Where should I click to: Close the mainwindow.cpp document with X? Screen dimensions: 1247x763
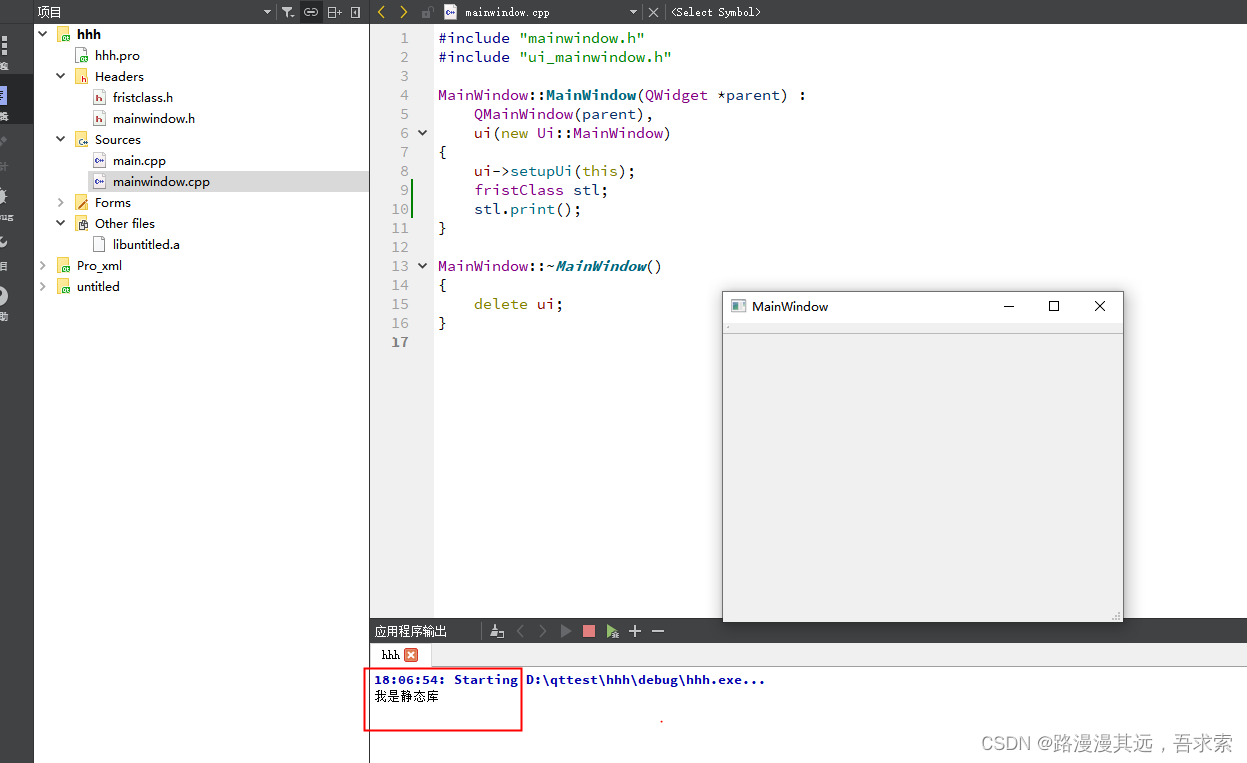tap(653, 12)
